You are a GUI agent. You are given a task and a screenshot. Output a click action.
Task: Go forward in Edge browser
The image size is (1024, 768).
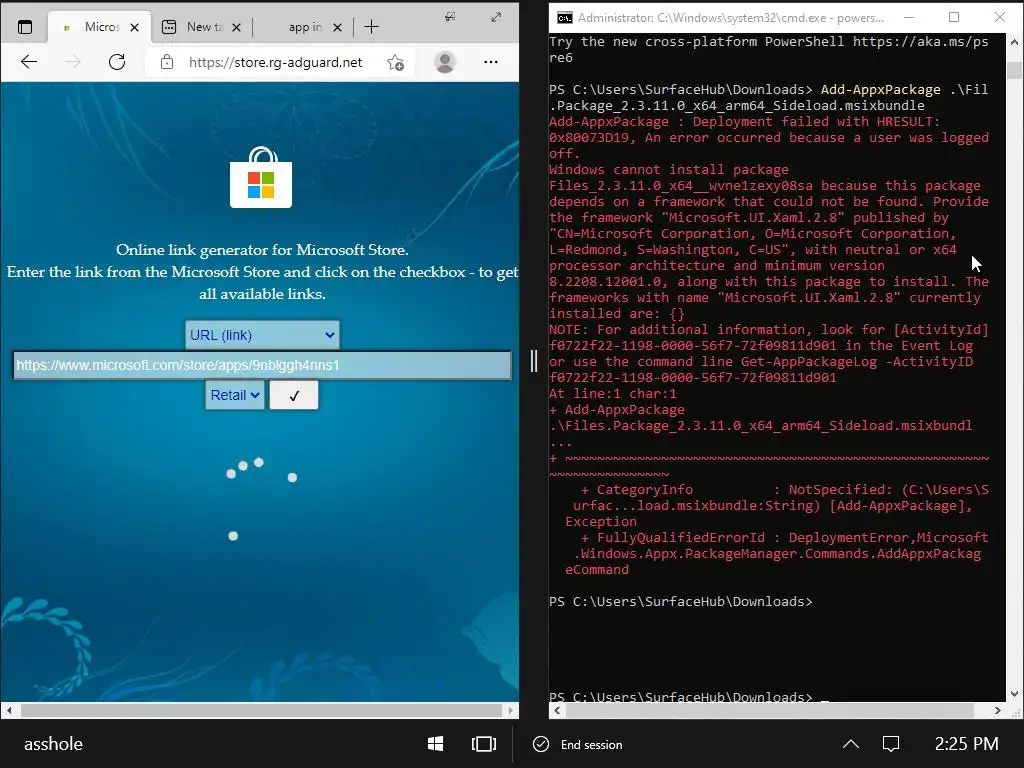pos(72,62)
